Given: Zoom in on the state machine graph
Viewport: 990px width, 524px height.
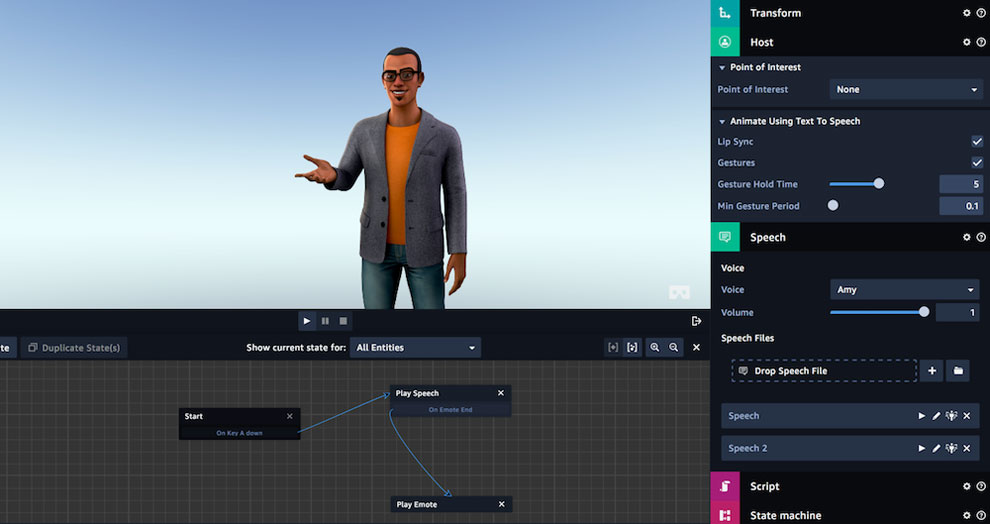Looking at the screenshot, I should (655, 348).
